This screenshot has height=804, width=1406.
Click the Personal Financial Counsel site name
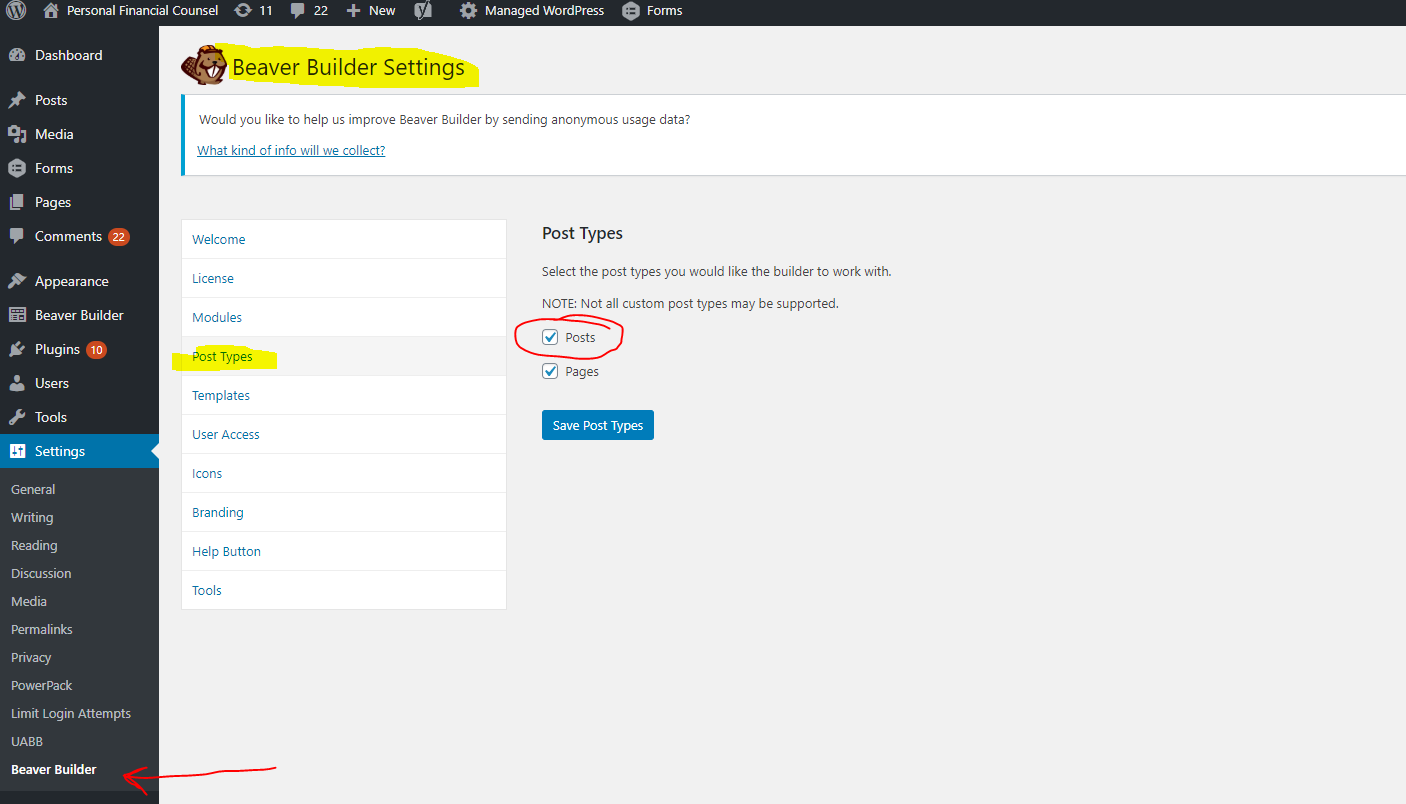click(x=142, y=11)
